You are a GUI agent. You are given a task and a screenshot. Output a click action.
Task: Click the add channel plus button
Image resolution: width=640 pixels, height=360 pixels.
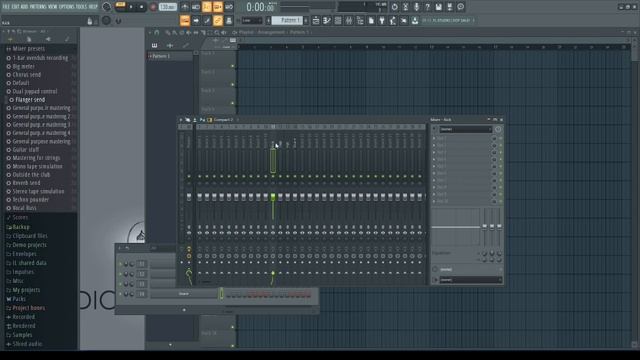[184, 310]
